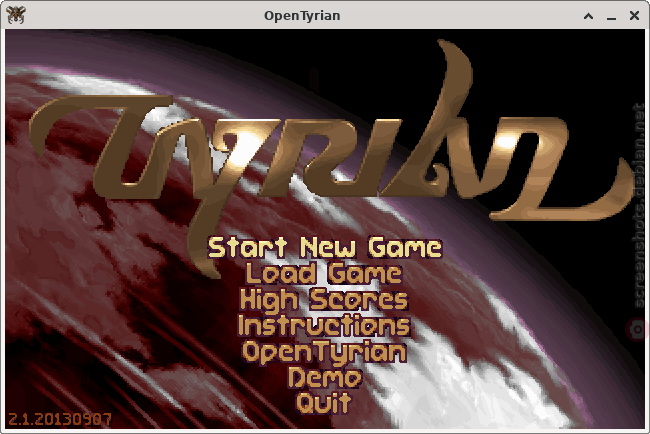This screenshot has width=650, height=434.
Task: Minimize the OpenTyrian window
Action: pyautogui.click(x=611, y=17)
